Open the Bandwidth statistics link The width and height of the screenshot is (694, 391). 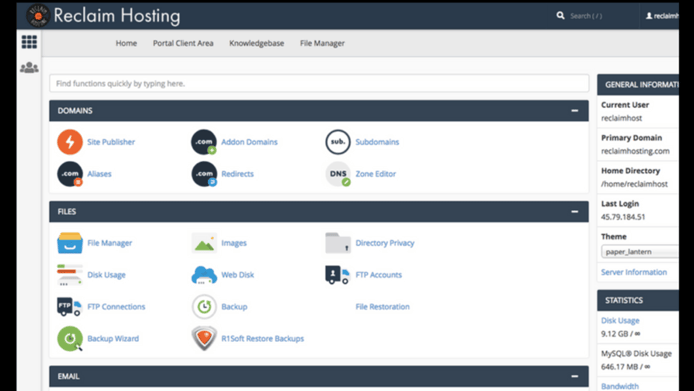(620, 386)
